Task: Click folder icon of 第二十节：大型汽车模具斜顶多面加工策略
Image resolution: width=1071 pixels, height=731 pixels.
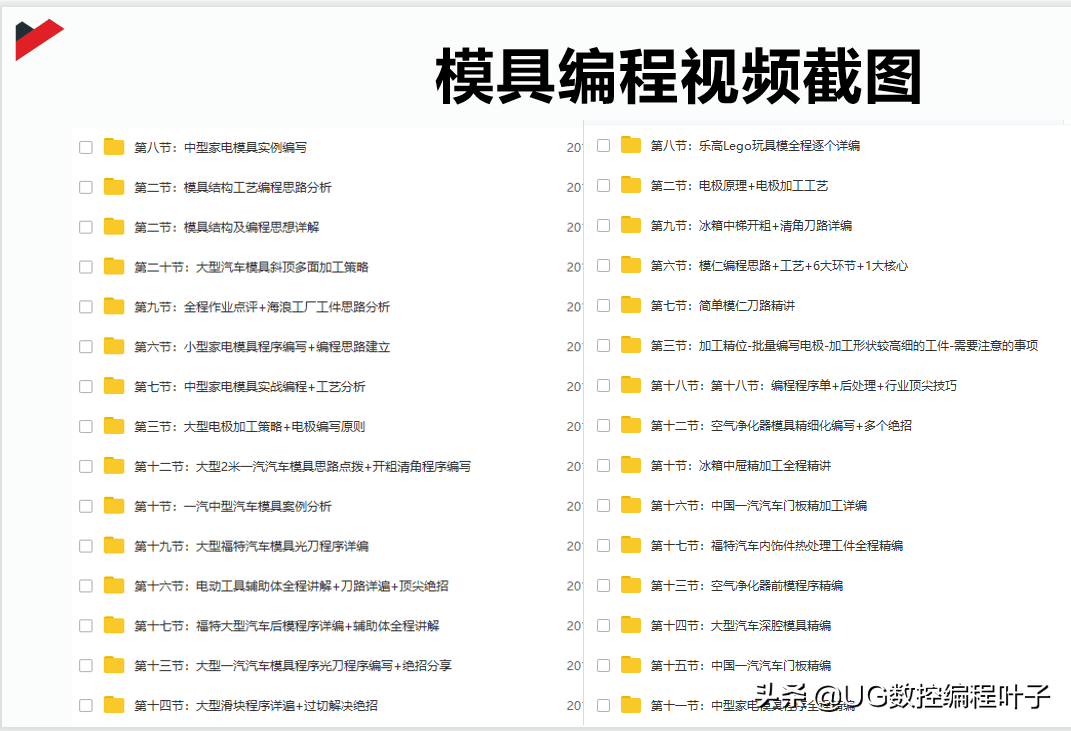Action: pyautogui.click(x=113, y=266)
